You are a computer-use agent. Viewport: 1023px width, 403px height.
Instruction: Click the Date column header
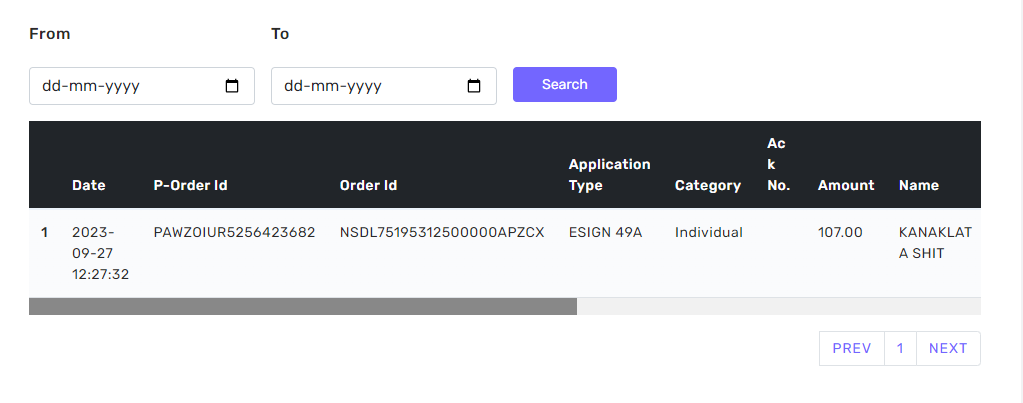coord(88,185)
